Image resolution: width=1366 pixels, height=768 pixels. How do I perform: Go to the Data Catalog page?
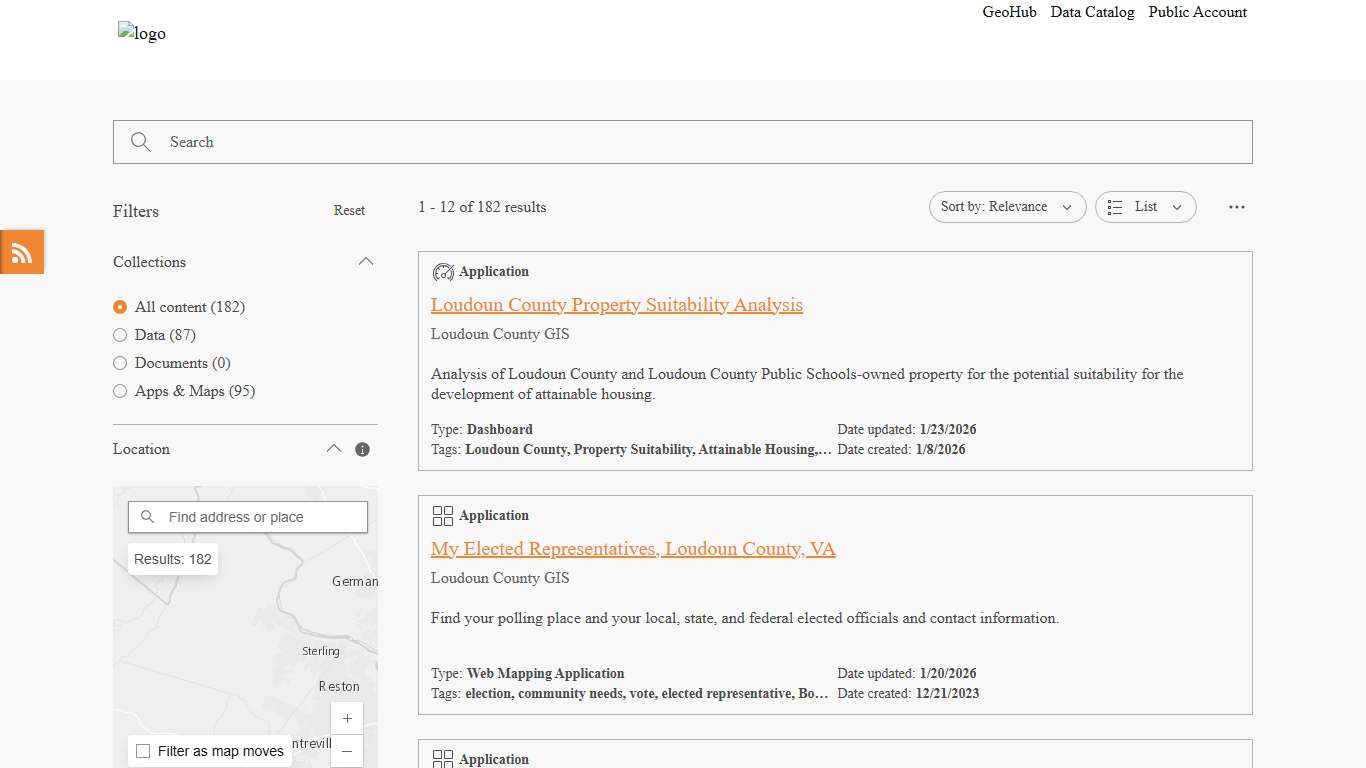click(1092, 12)
